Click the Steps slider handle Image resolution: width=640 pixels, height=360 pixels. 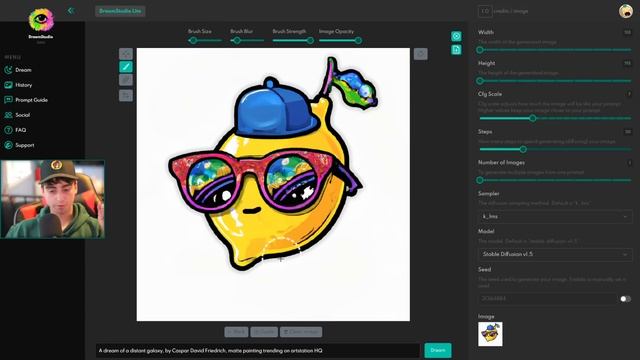coord(523,149)
